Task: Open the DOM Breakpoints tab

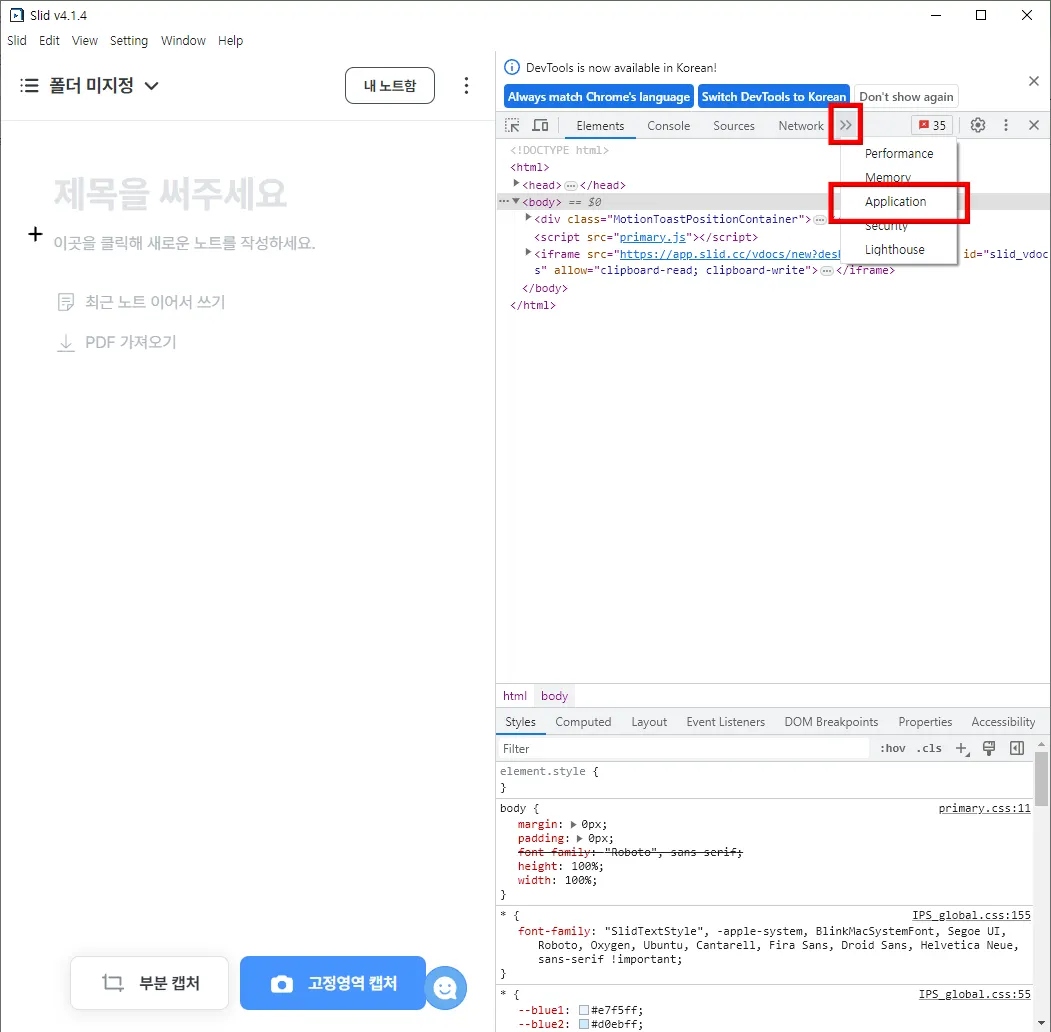Action: [831, 722]
